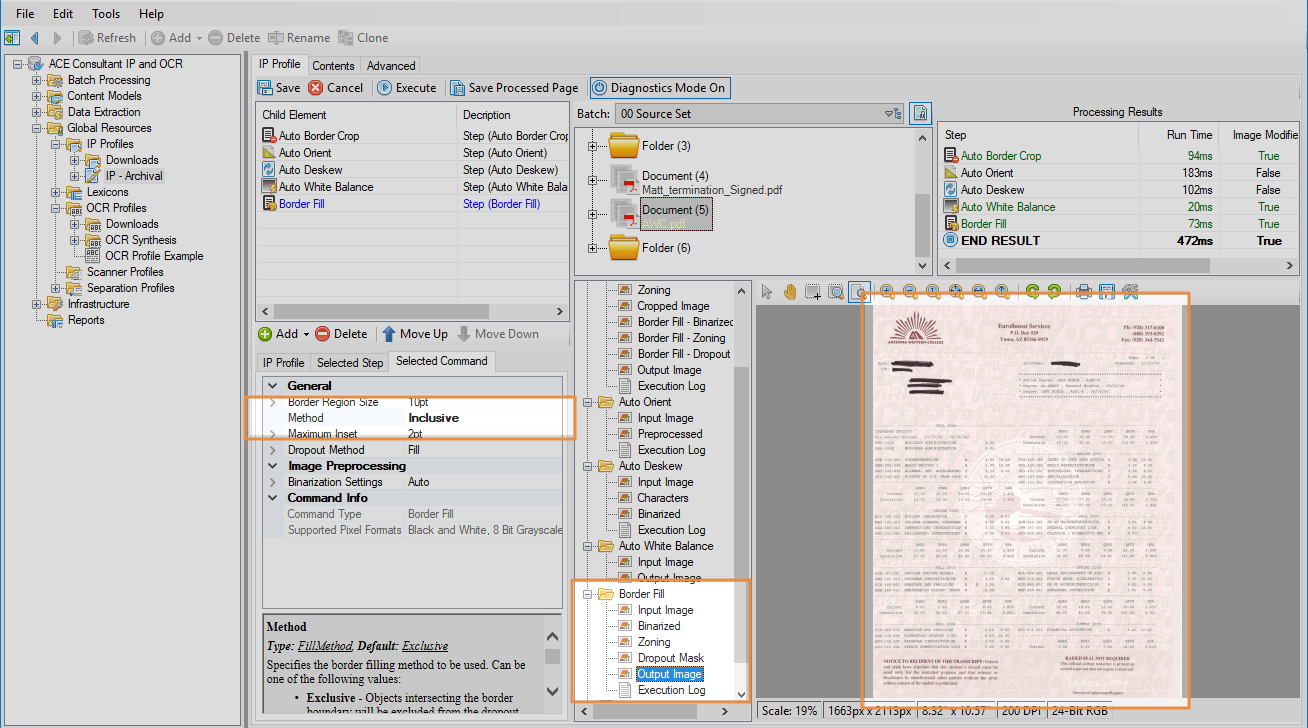The height and width of the screenshot is (728, 1308).
Task: Choose the rectangle region select tool
Action: coord(813,292)
